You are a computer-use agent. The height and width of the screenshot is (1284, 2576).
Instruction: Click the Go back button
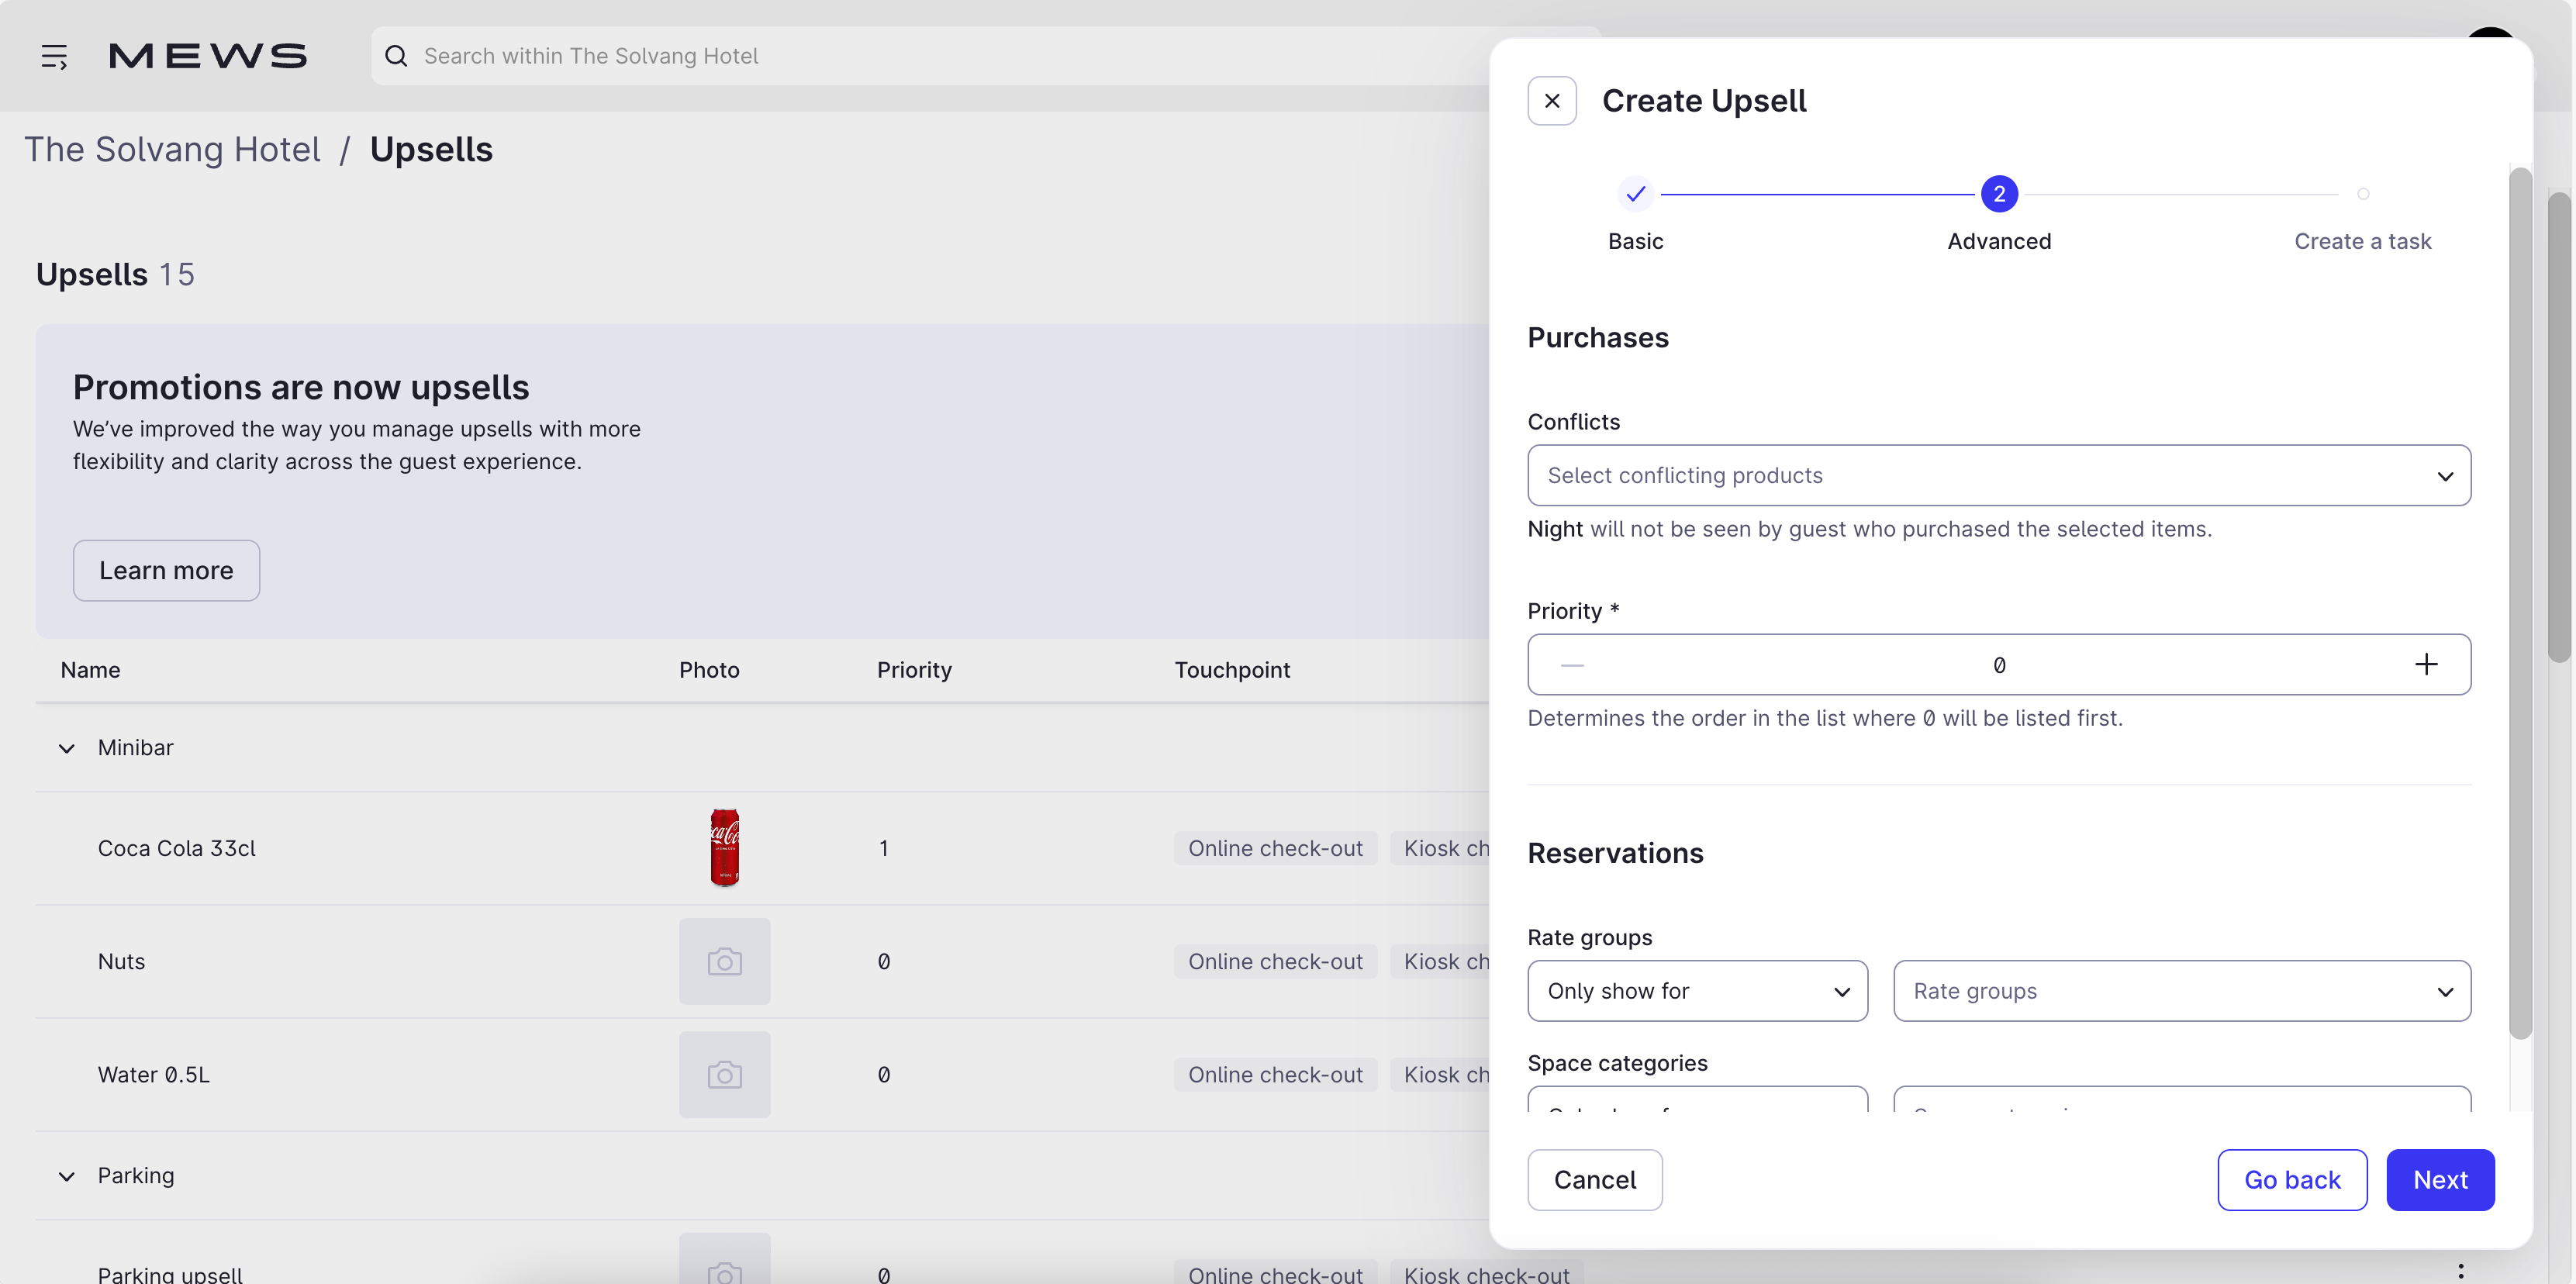[2292, 1180]
